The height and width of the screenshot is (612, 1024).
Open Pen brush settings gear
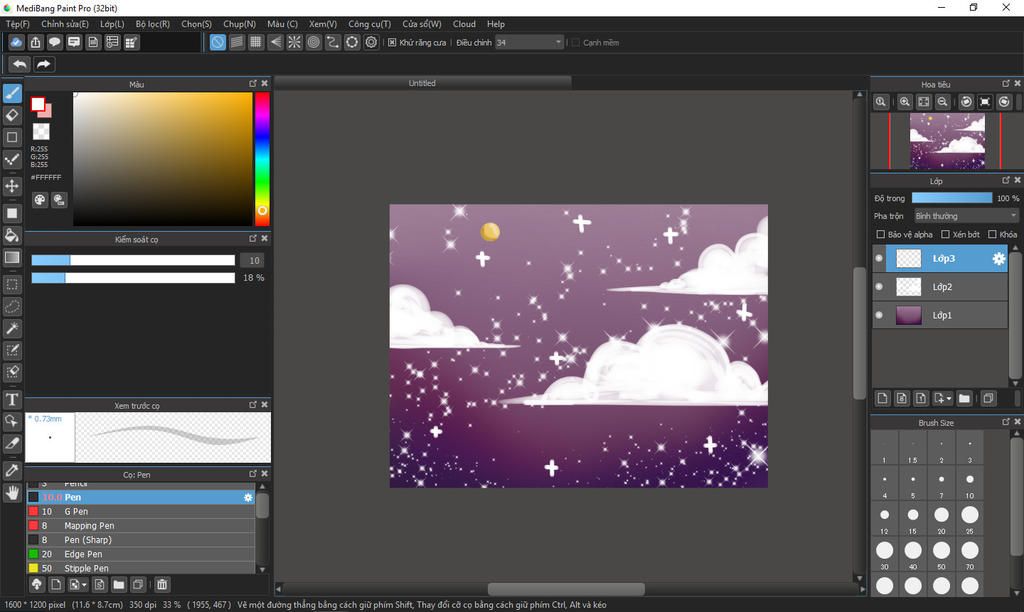248,498
